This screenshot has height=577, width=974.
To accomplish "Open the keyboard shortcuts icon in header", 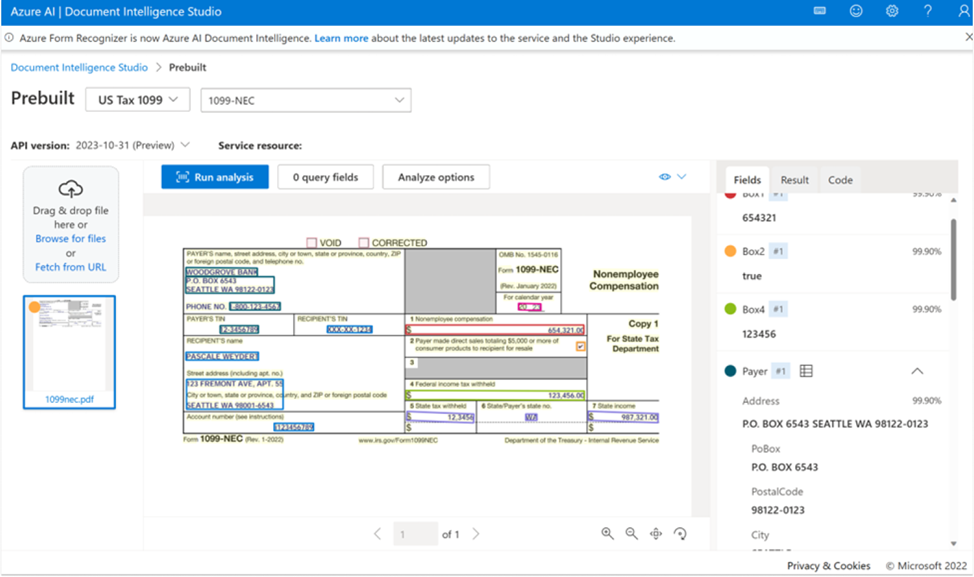I will tap(820, 11).
